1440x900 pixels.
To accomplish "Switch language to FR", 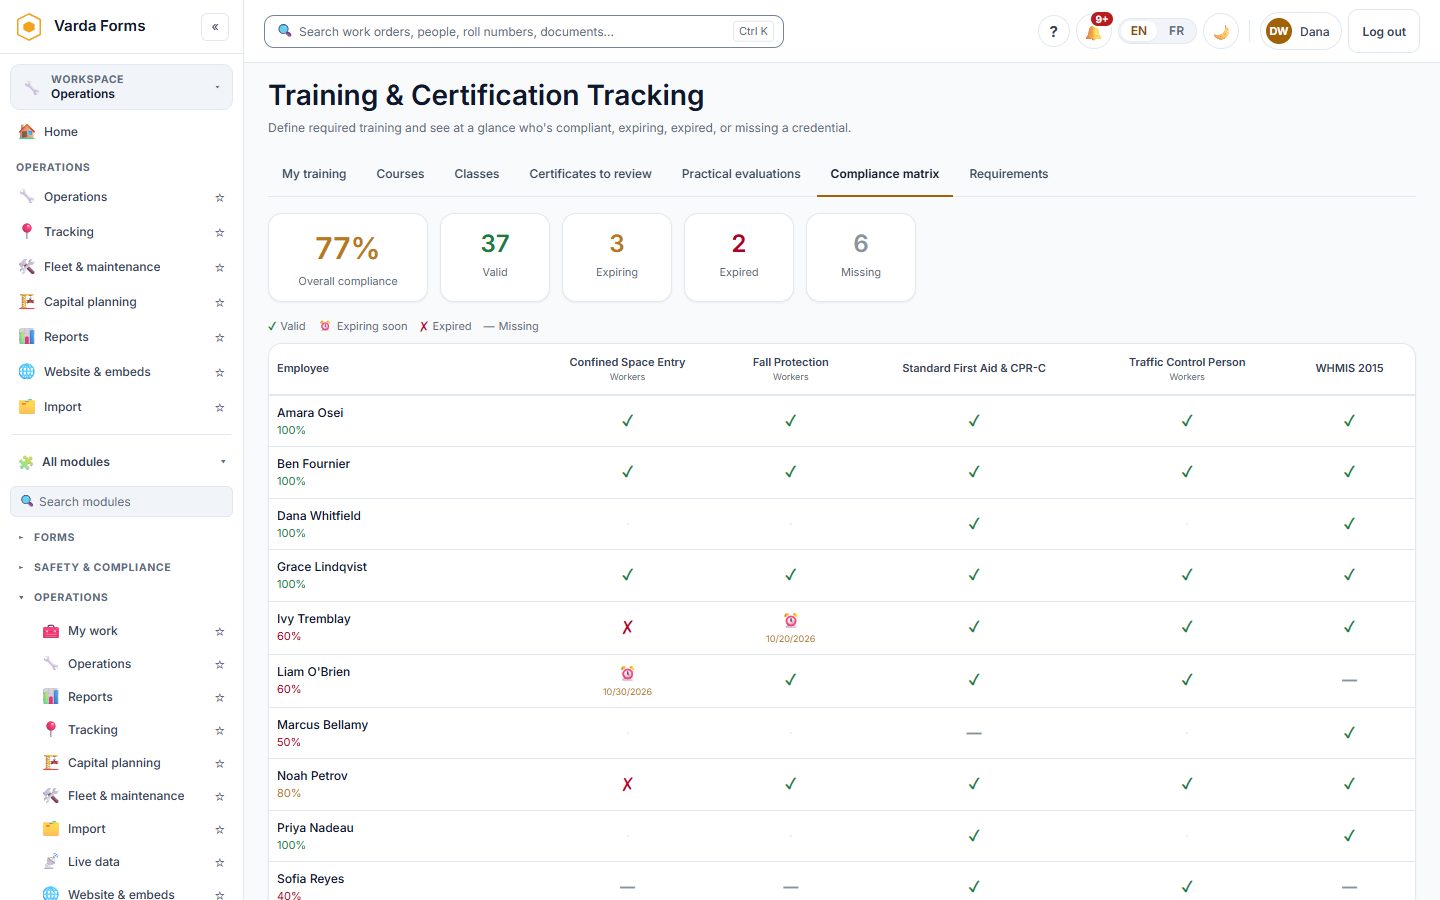I will click(1176, 31).
